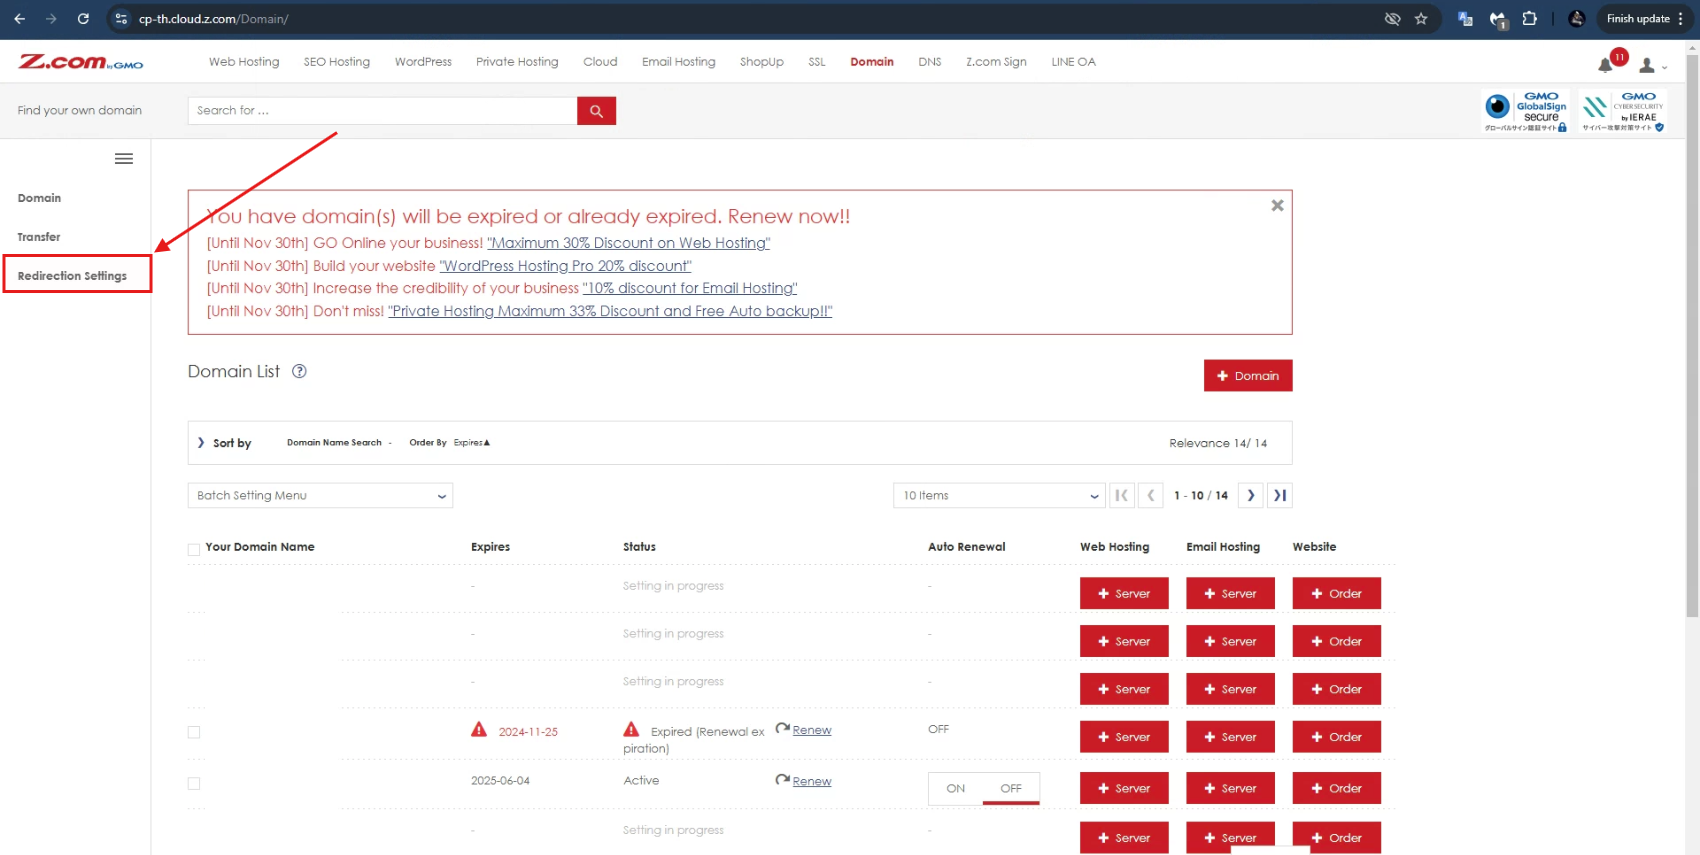Go to the DNS menu item
The height and width of the screenshot is (855, 1700).
[930, 62]
